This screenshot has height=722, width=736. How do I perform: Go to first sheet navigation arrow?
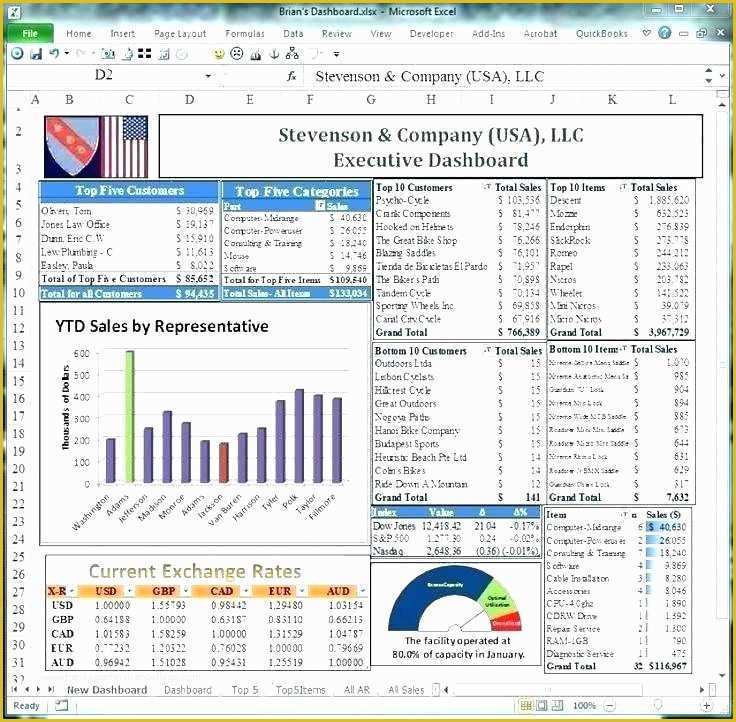pos(15,689)
